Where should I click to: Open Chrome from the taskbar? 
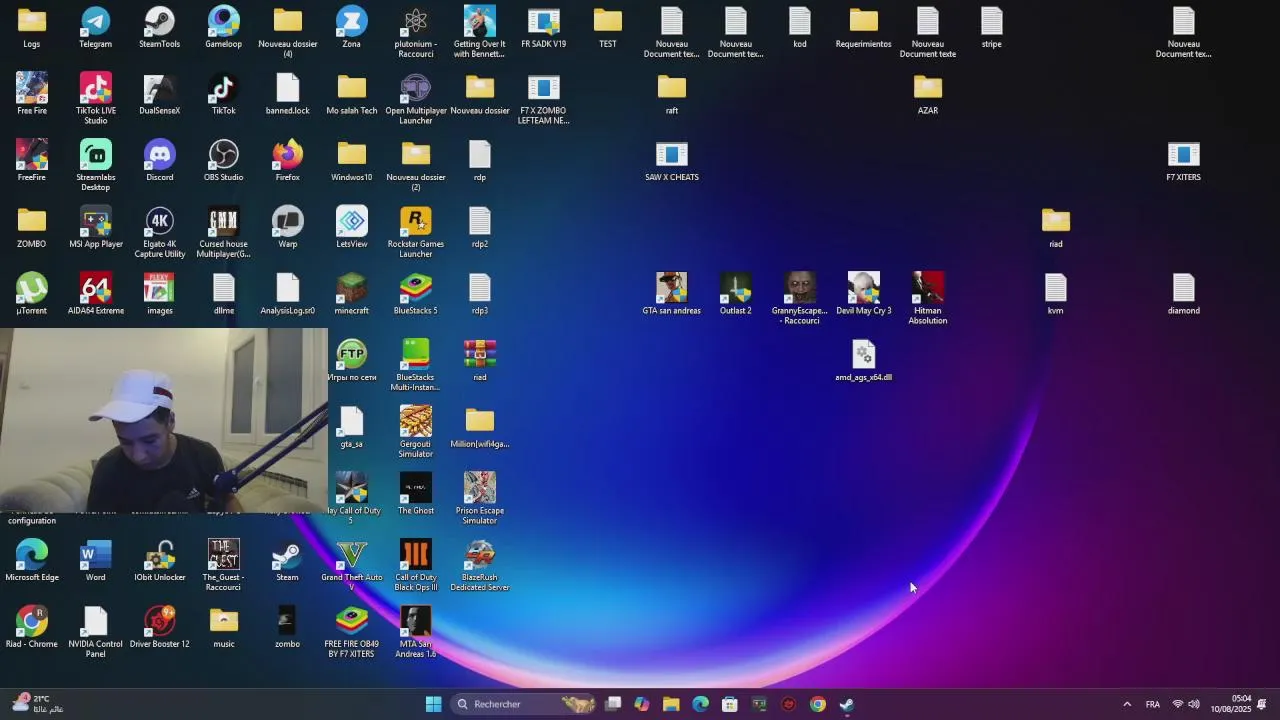(x=817, y=704)
